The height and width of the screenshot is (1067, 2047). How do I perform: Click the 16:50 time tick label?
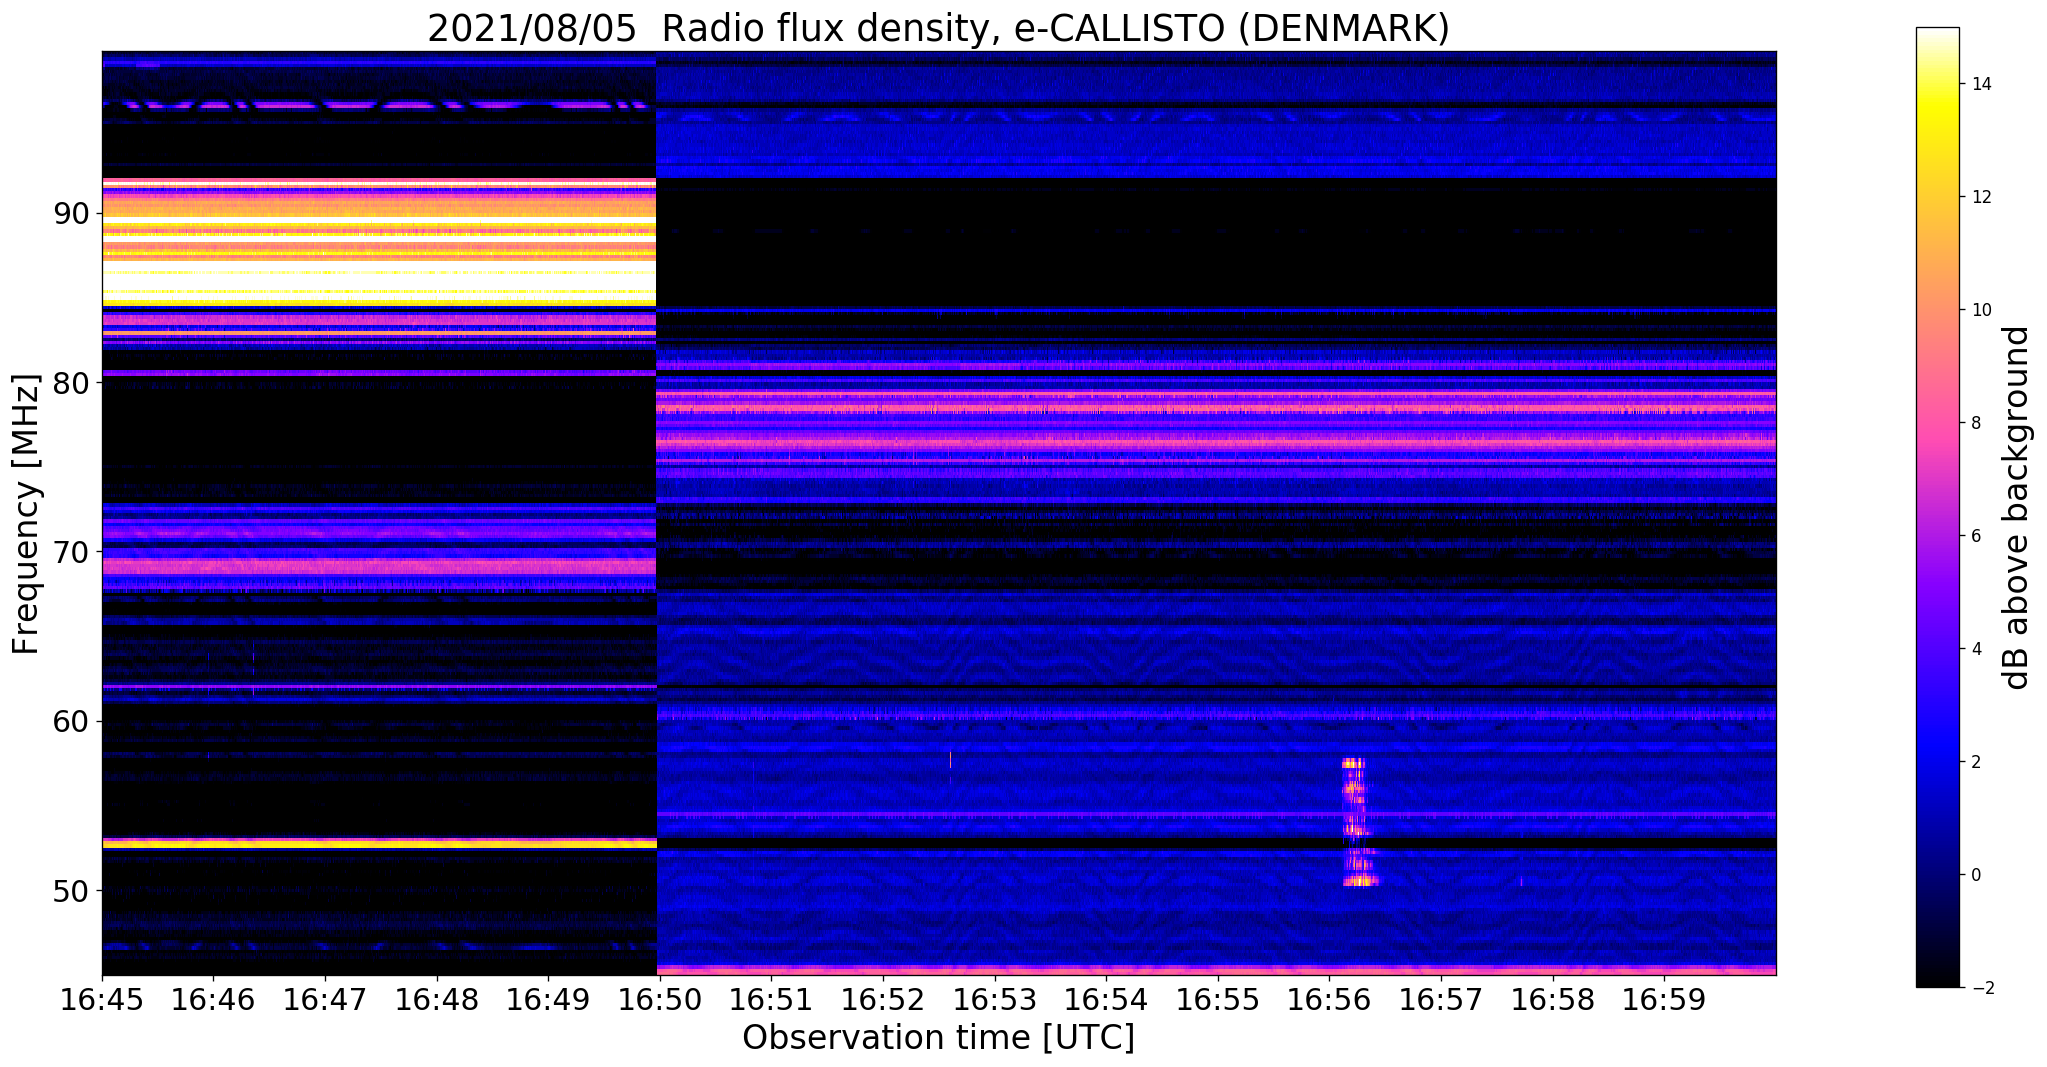(x=659, y=999)
